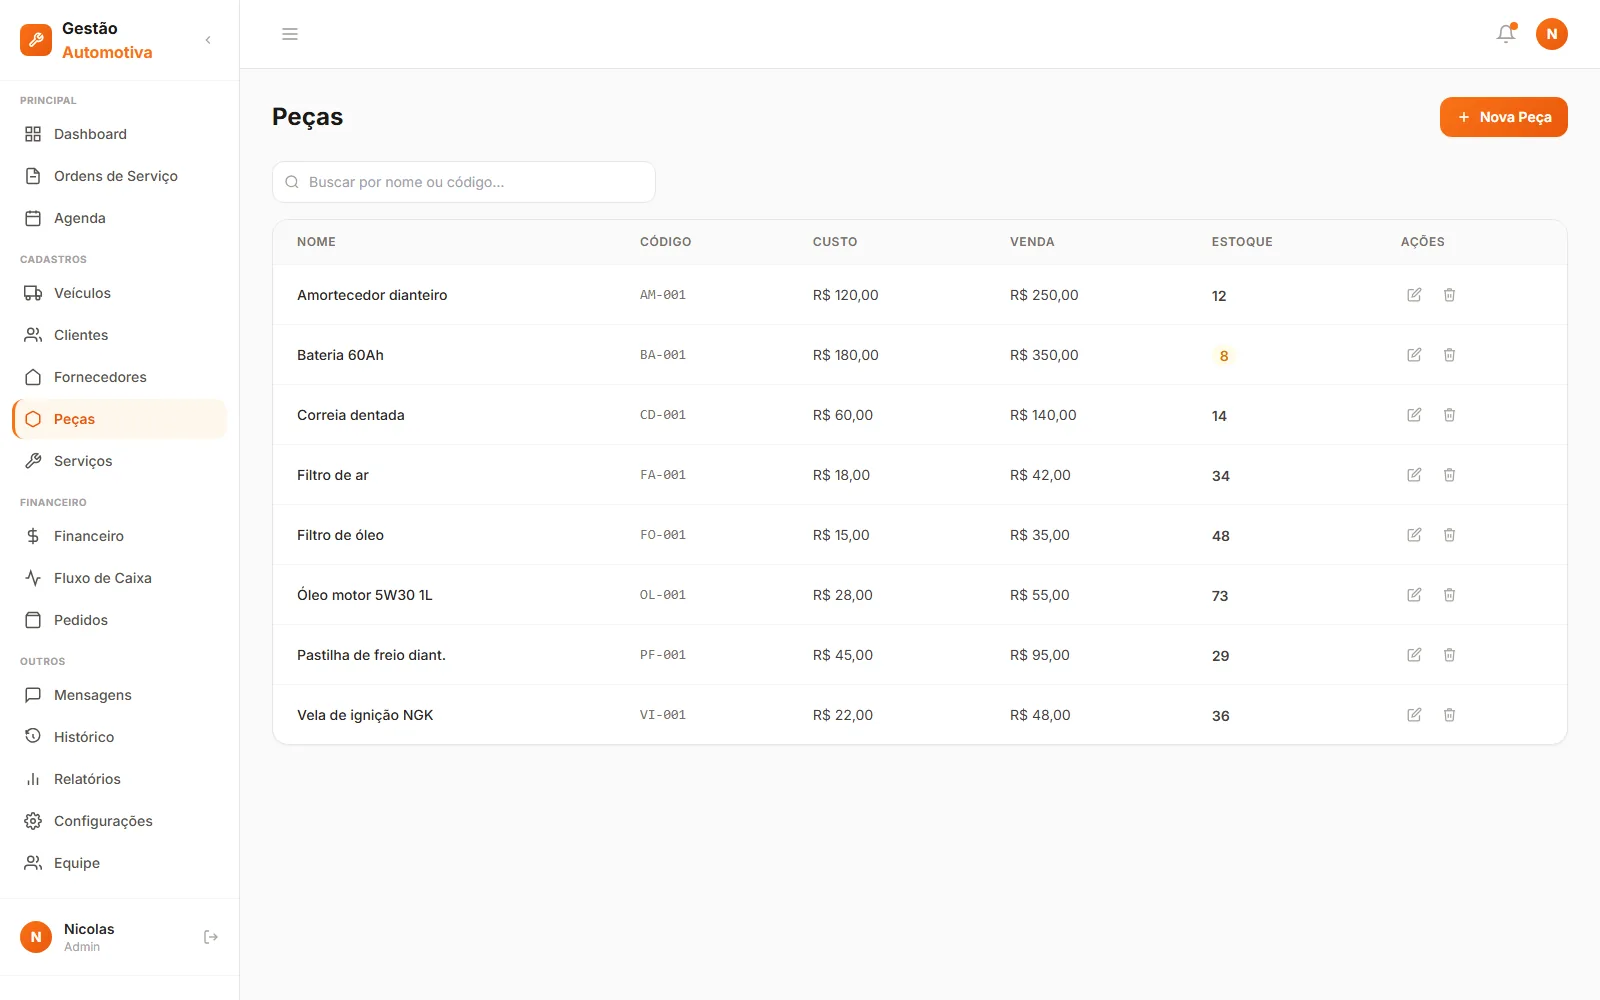Open the Pedidos section
Viewport: 1600px width, 1000px height.
click(120, 620)
